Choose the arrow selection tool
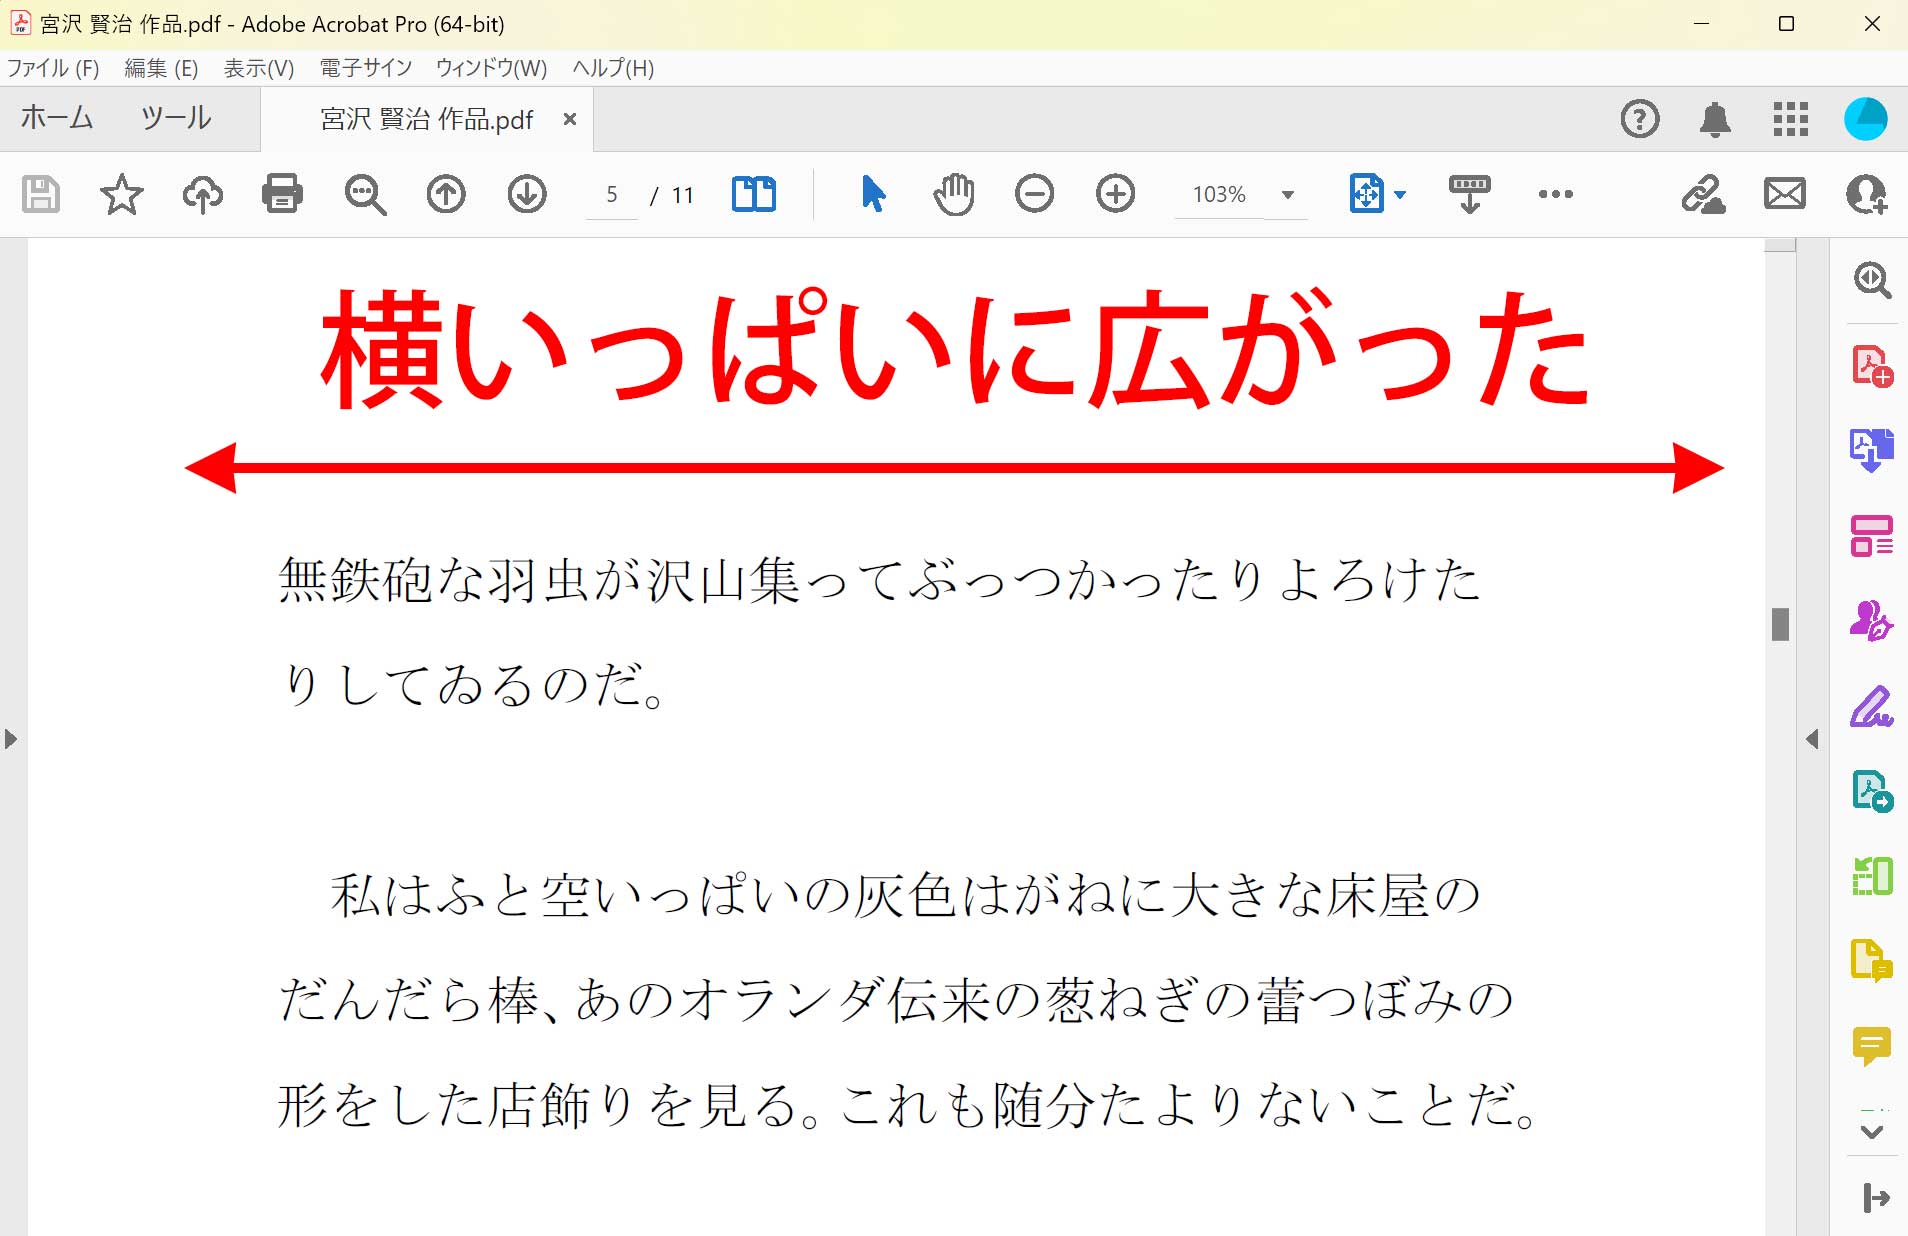The height and width of the screenshot is (1236, 1908). (x=873, y=194)
